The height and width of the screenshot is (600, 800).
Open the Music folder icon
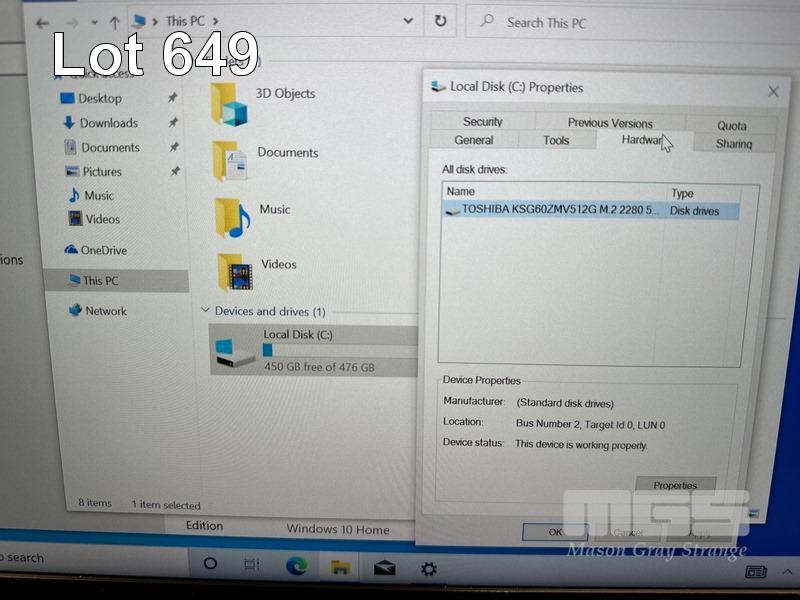[232, 217]
